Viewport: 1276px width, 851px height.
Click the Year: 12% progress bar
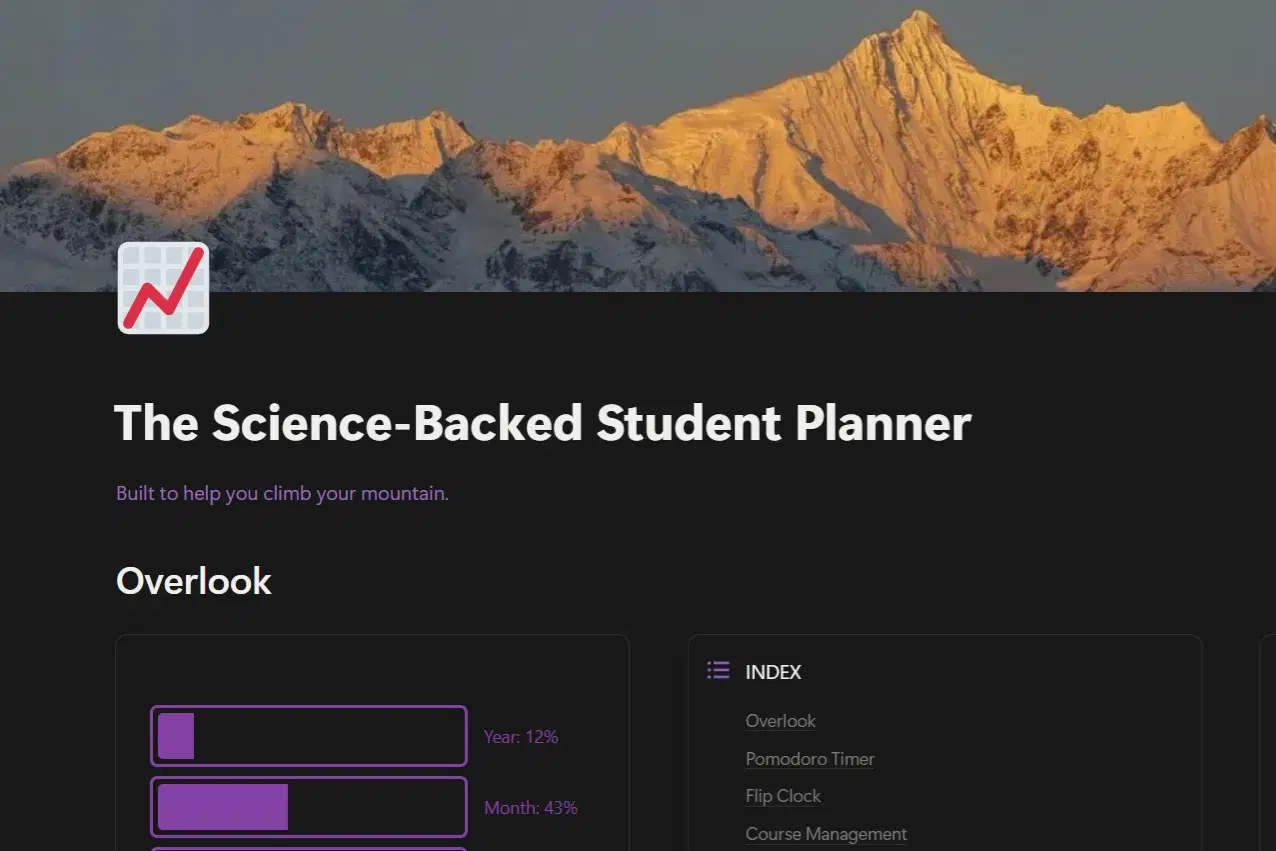pyautogui.click(x=308, y=735)
